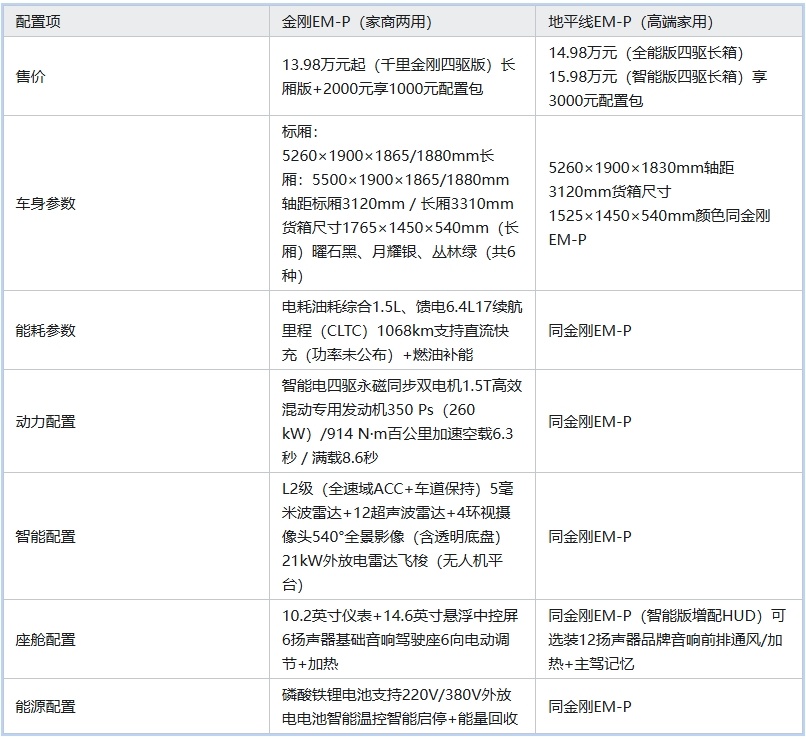Click the cell describing 1.5T高效混动专用发动机
The width and height of the screenshot is (806, 739).
[x=402, y=421]
